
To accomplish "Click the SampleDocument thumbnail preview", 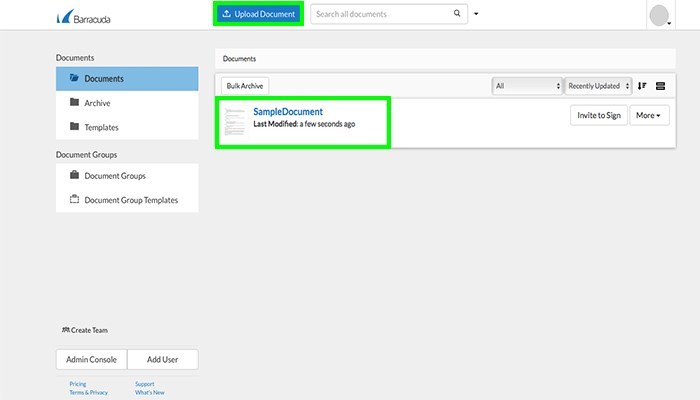I will pos(234,121).
